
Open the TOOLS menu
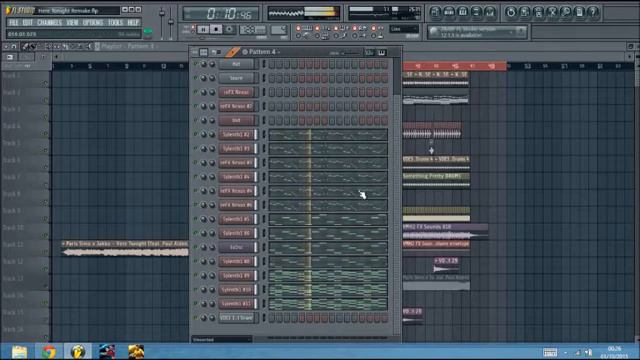click(116, 22)
